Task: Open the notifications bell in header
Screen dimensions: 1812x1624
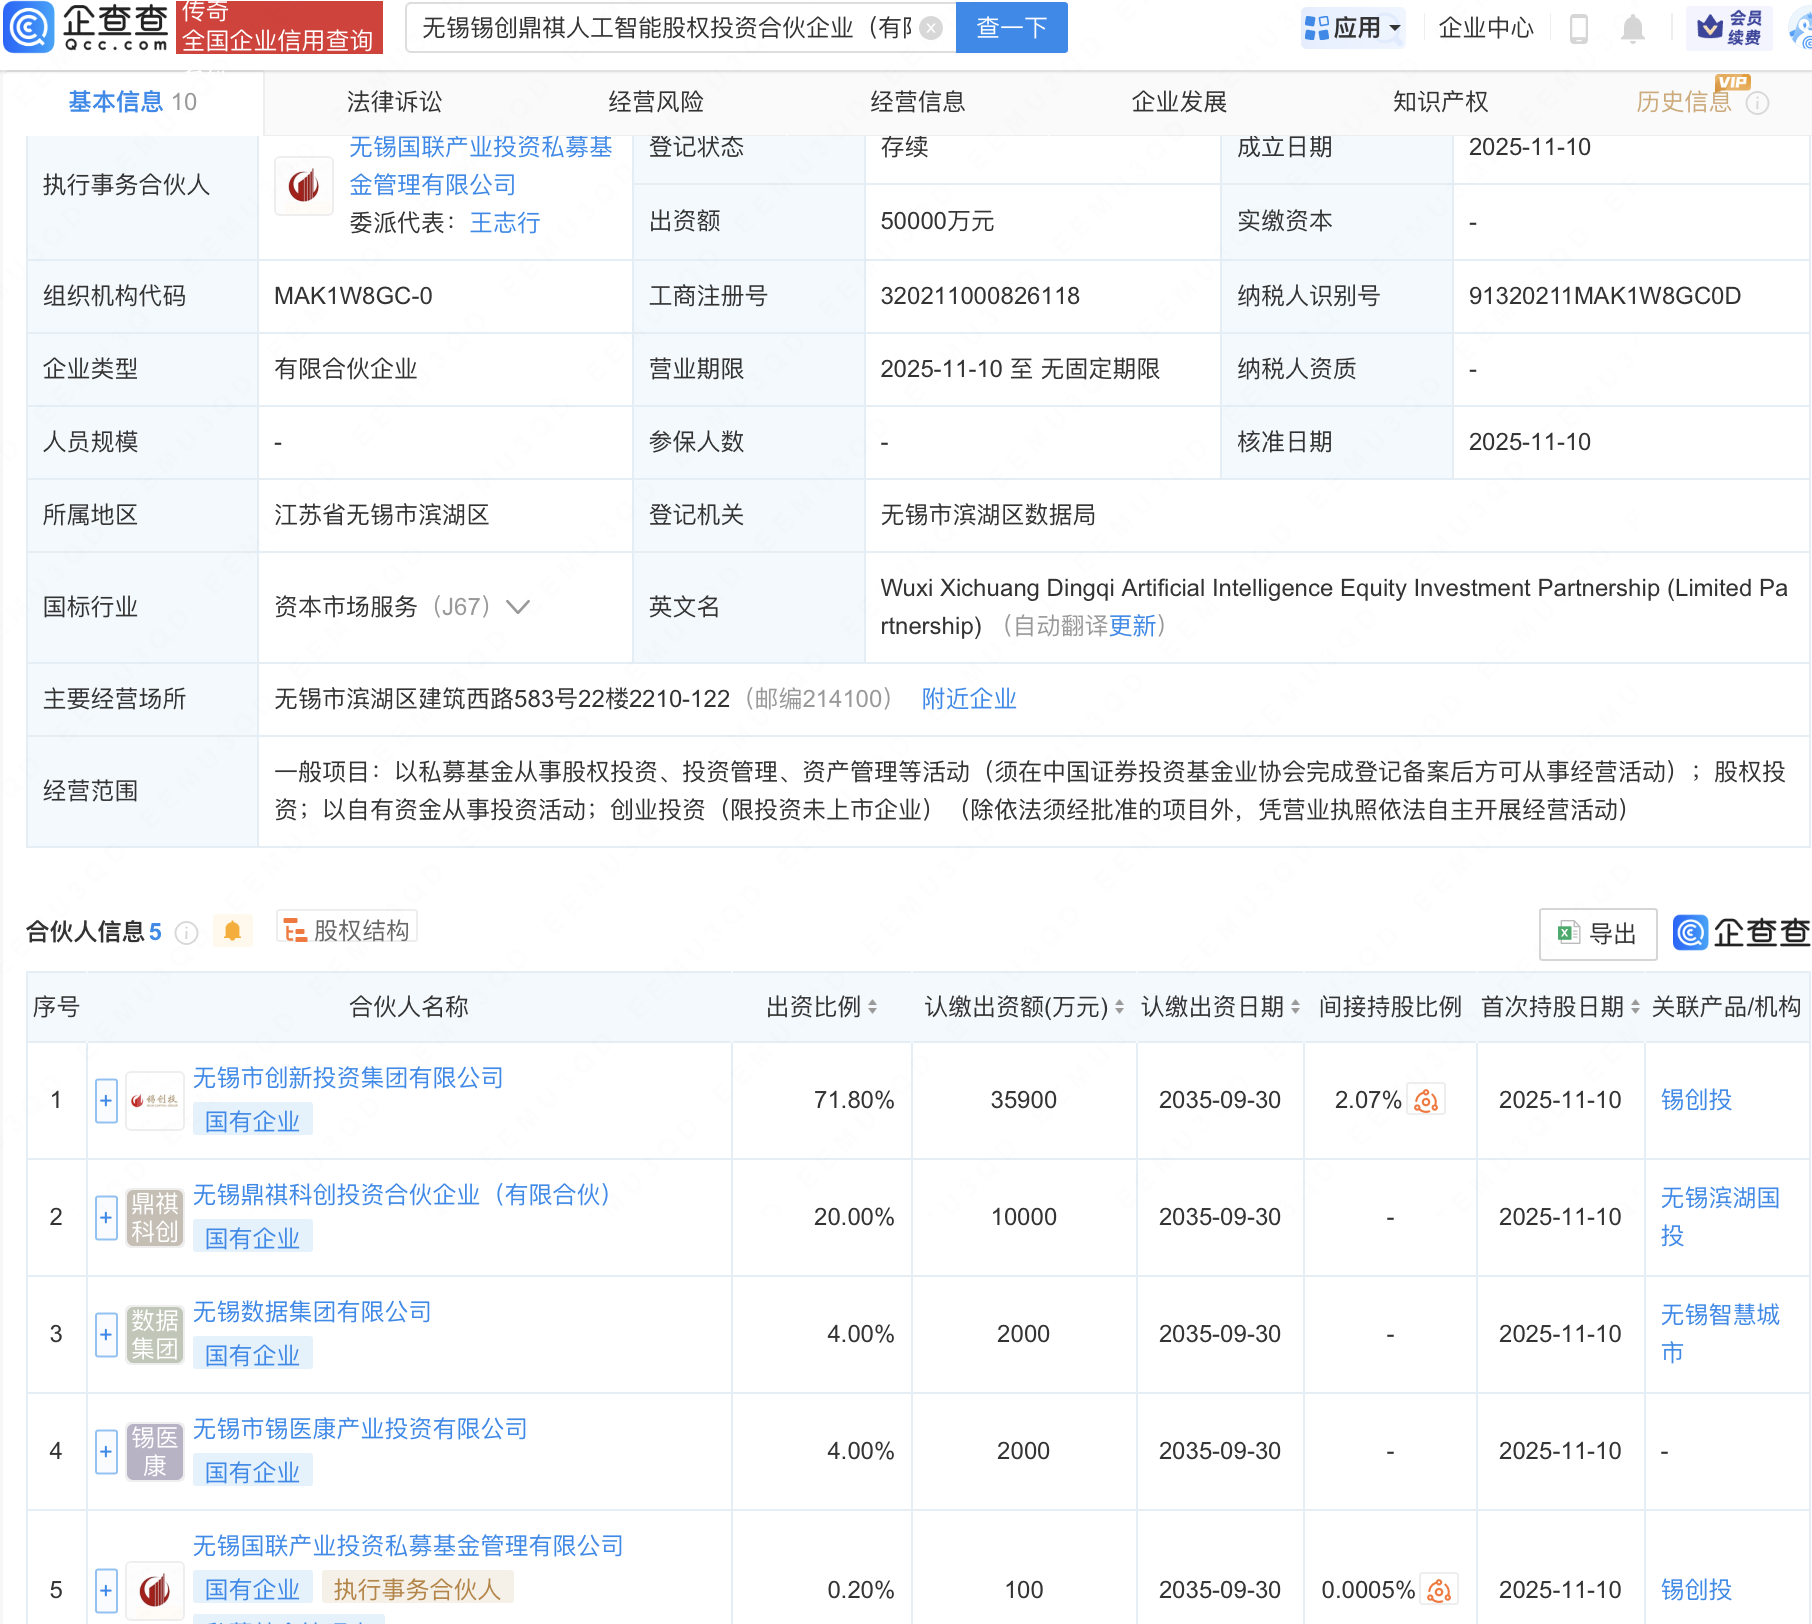Action: (1632, 29)
